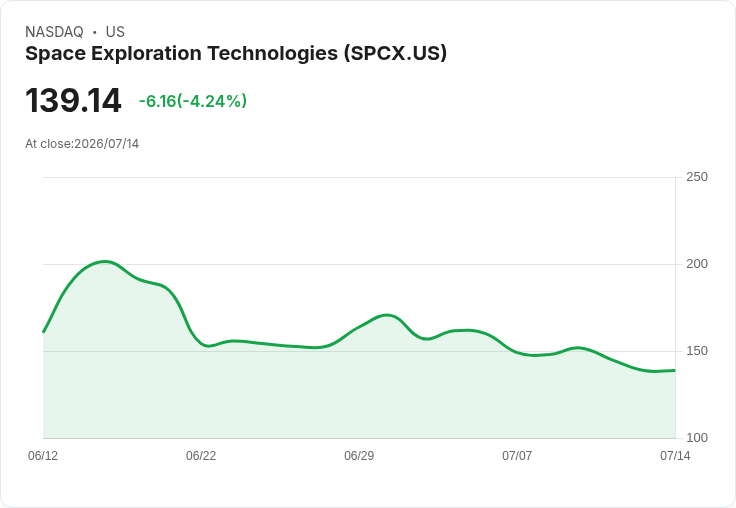Select the -6.16(-4.24%) change value

coord(193,101)
